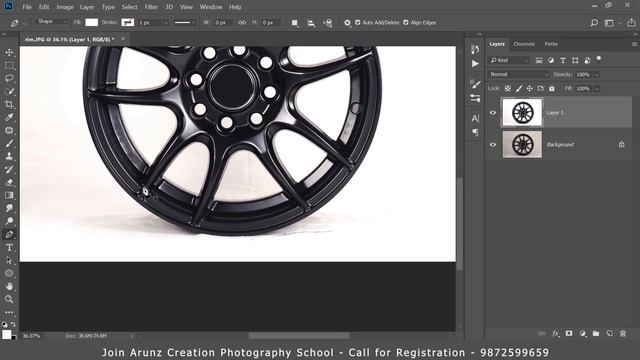Select the Gradient tool
Image resolution: width=640 pixels, height=360 pixels.
(x=9, y=195)
